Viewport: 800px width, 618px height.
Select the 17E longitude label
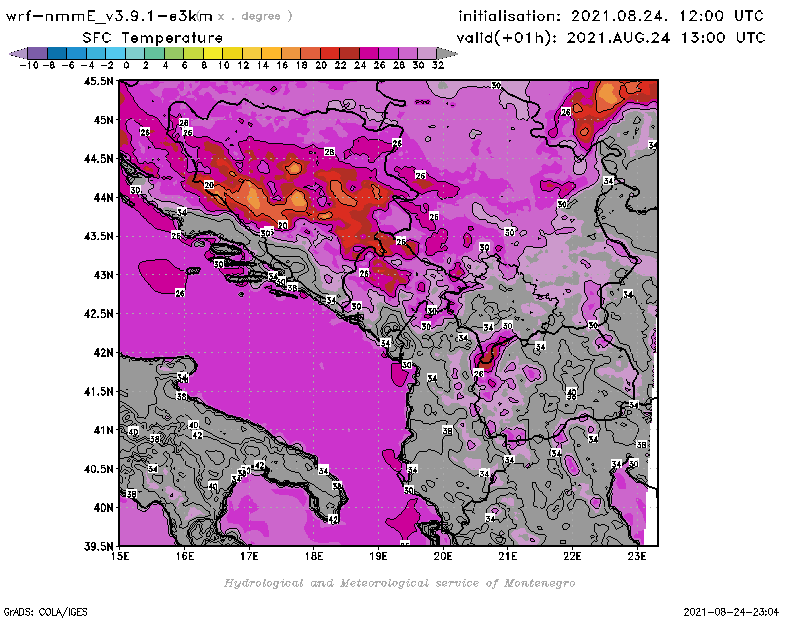pyautogui.click(x=249, y=556)
